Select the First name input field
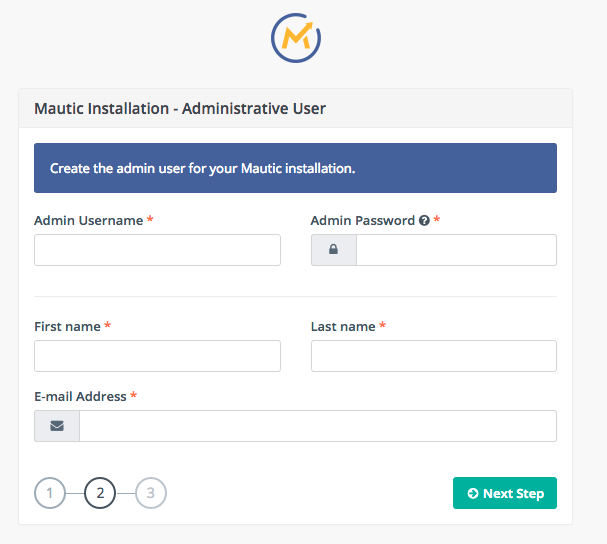 pos(157,356)
